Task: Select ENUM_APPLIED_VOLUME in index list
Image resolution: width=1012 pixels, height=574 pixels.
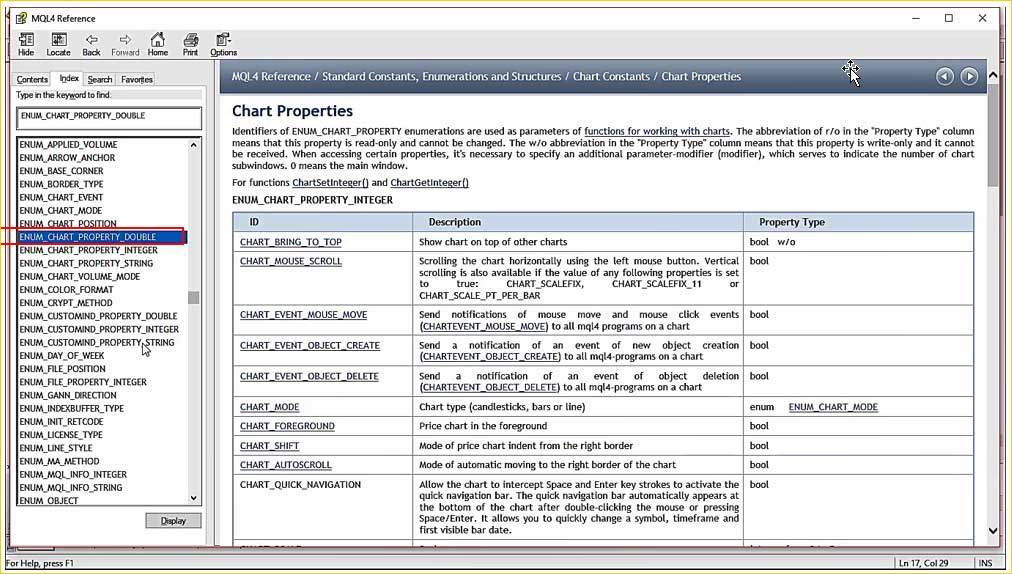Action: (x=68, y=145)
